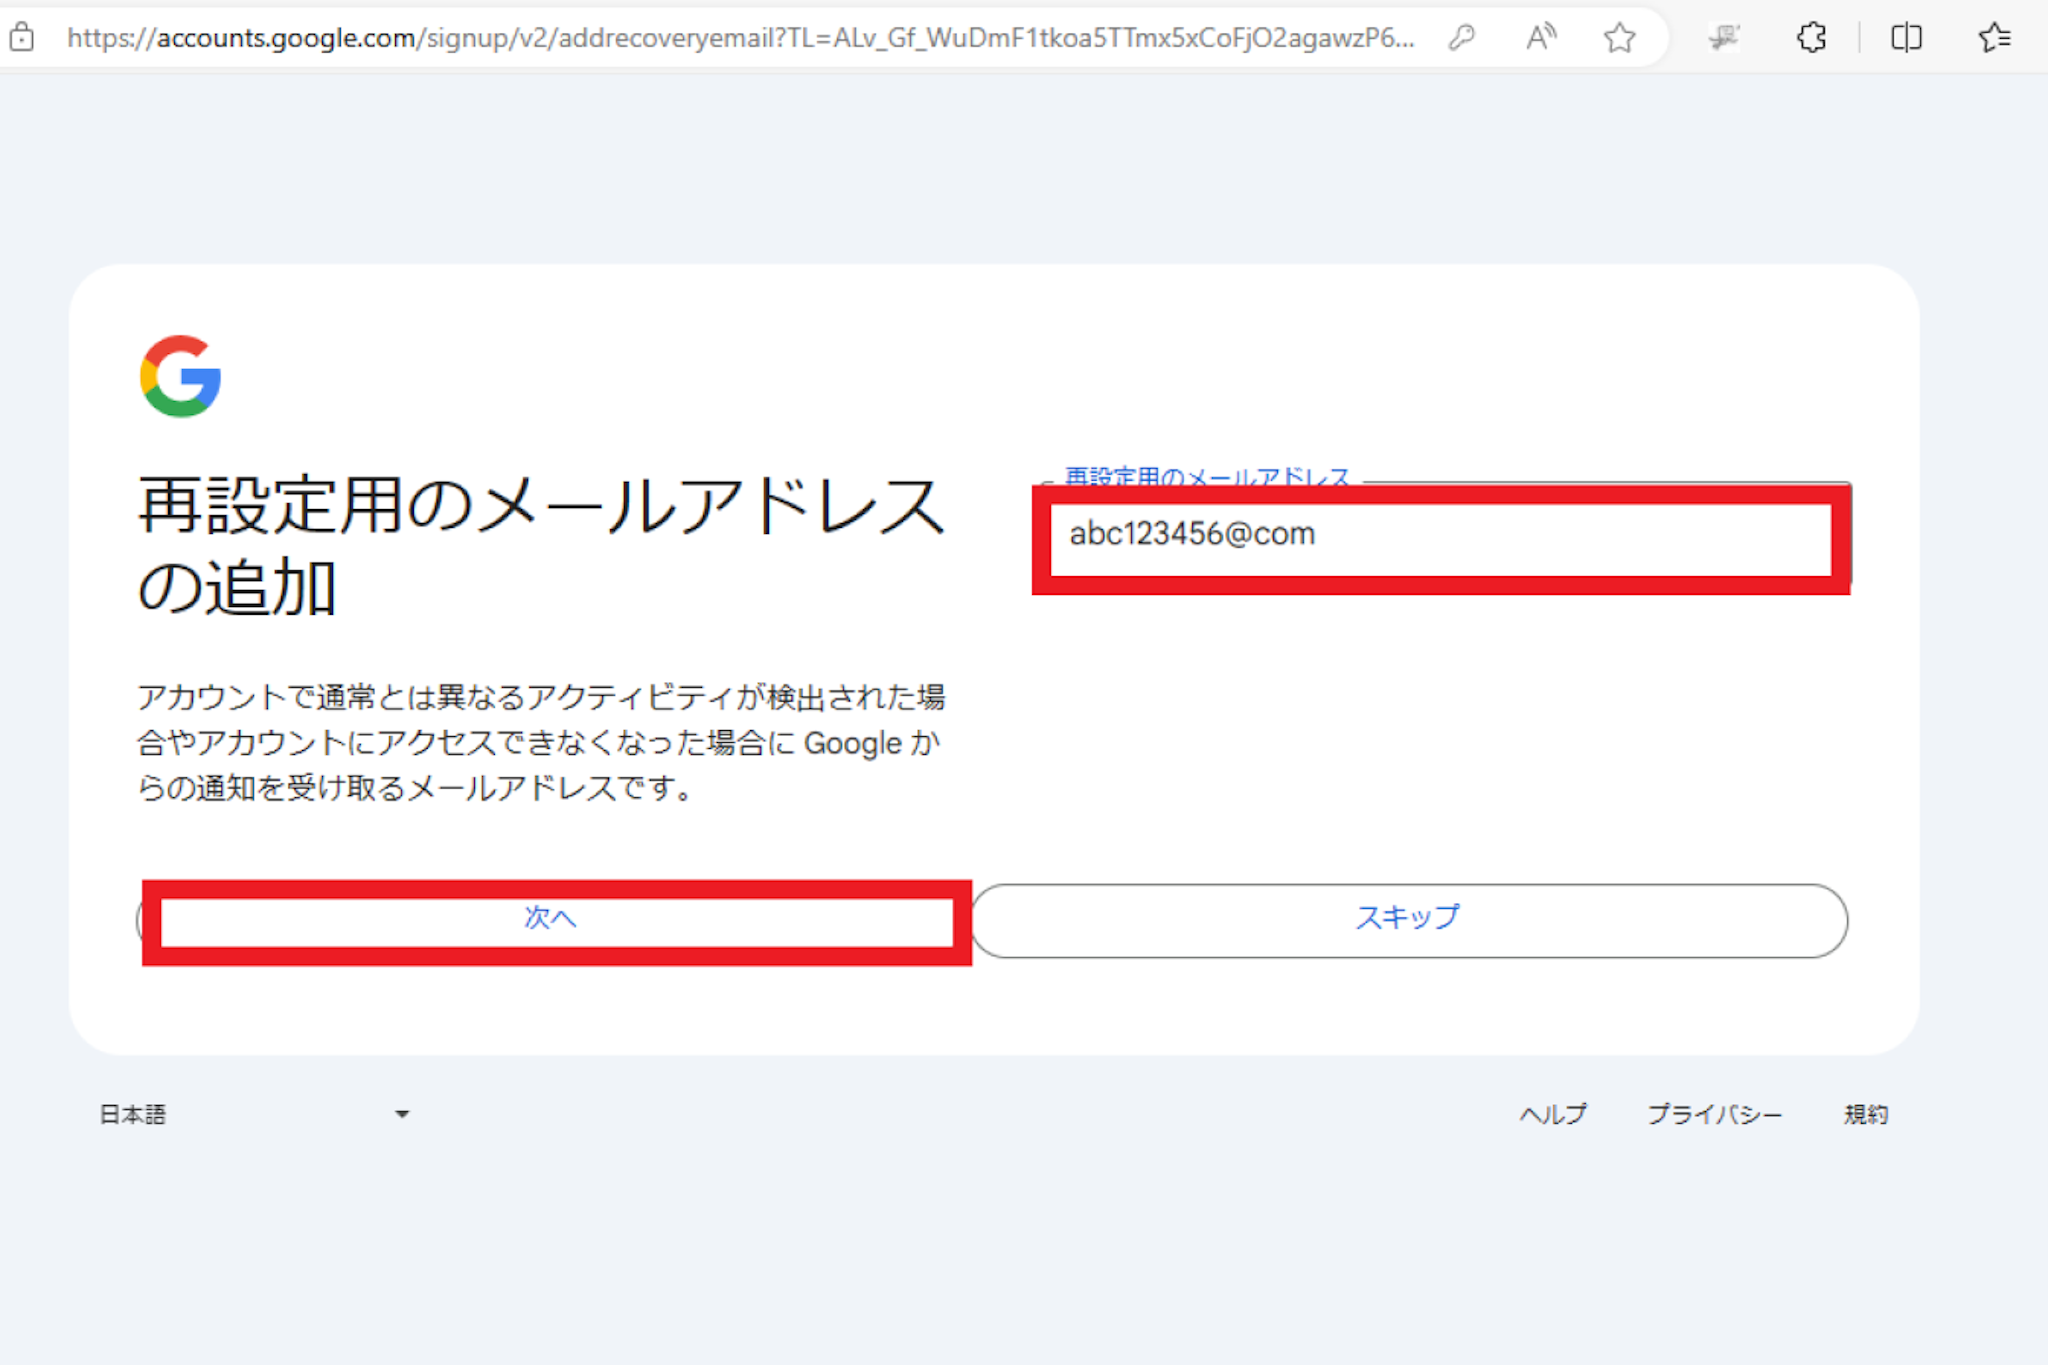
Task: Click the faded extension icon beside the puzzle piece
Action: click(1724, 38)
